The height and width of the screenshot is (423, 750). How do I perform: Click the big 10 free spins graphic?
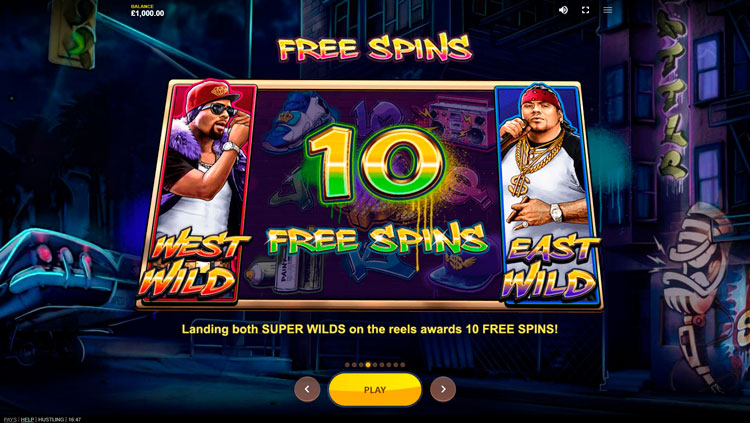pyautogui.click(x=376, y=163)
